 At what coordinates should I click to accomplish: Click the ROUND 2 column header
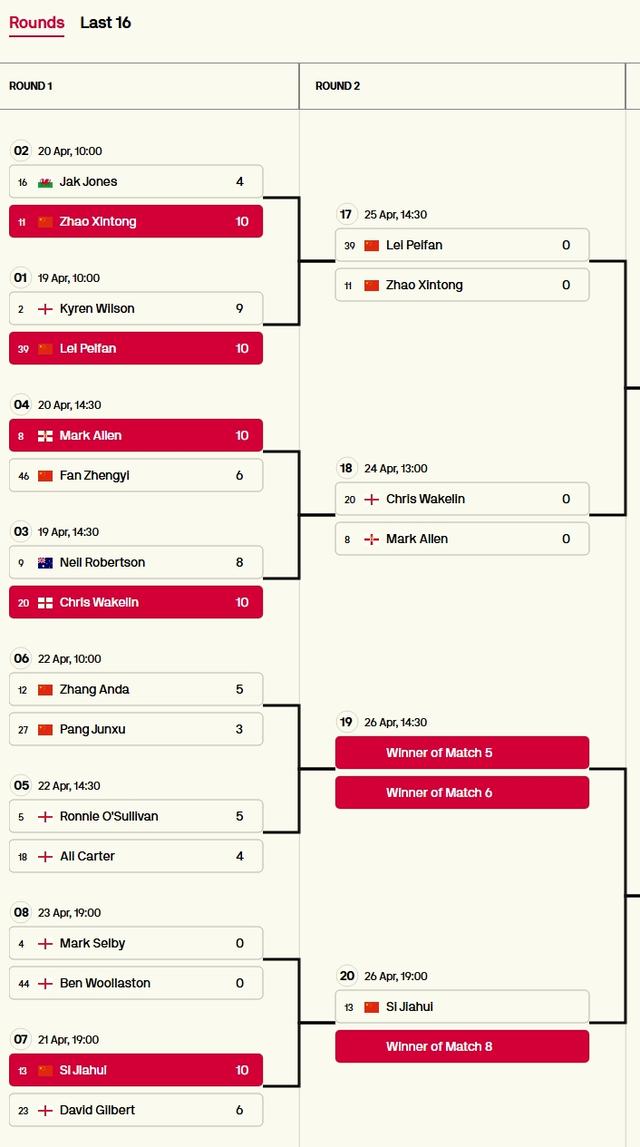[x=338, y=86]
